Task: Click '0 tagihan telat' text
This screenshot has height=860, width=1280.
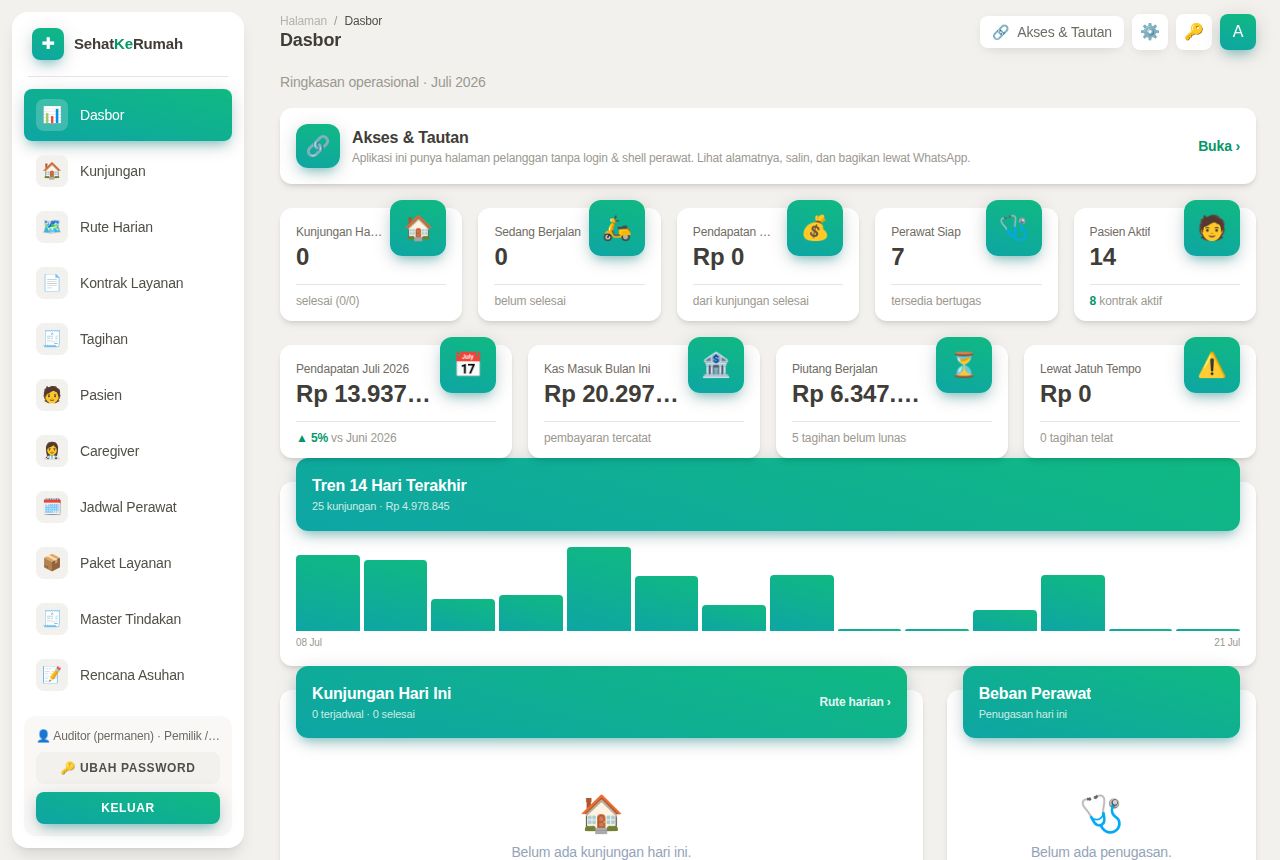Action: (1076, 438)
